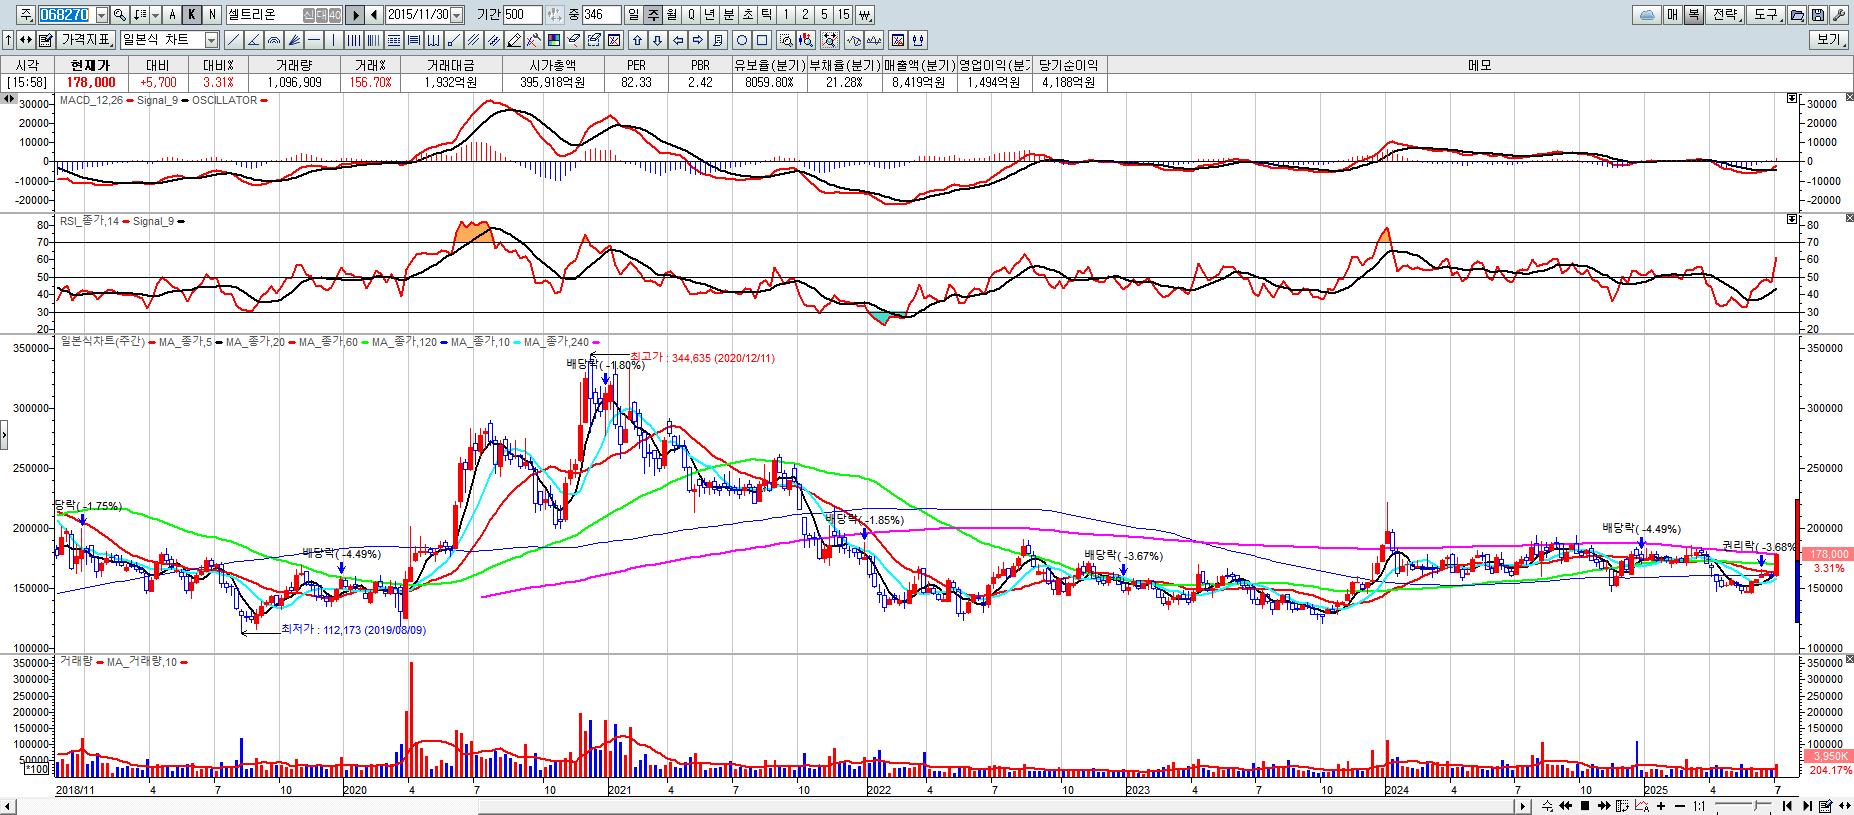The image size is (1854, 815).
Task: Select the horizontal line drawing tool
Action: click(x=313, y=40)
